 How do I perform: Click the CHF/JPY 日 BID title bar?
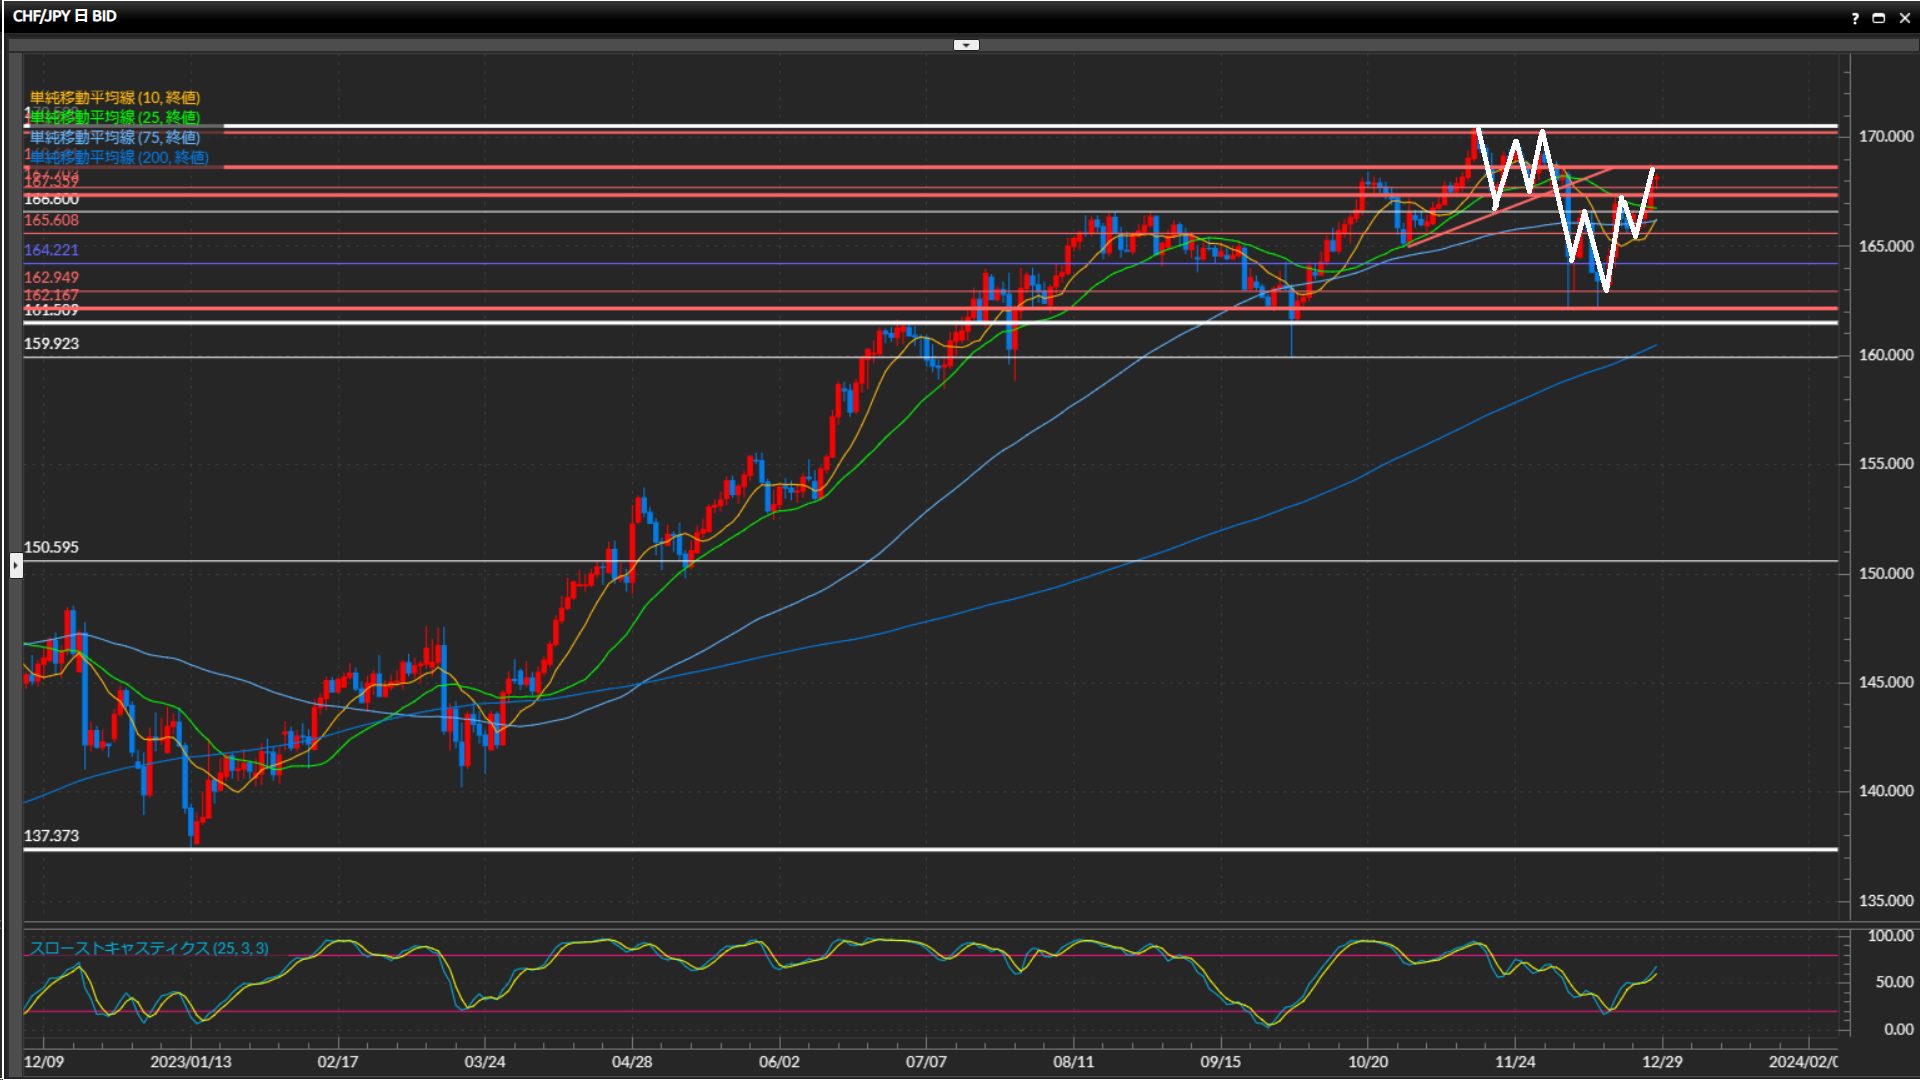(x=65, y=16)
